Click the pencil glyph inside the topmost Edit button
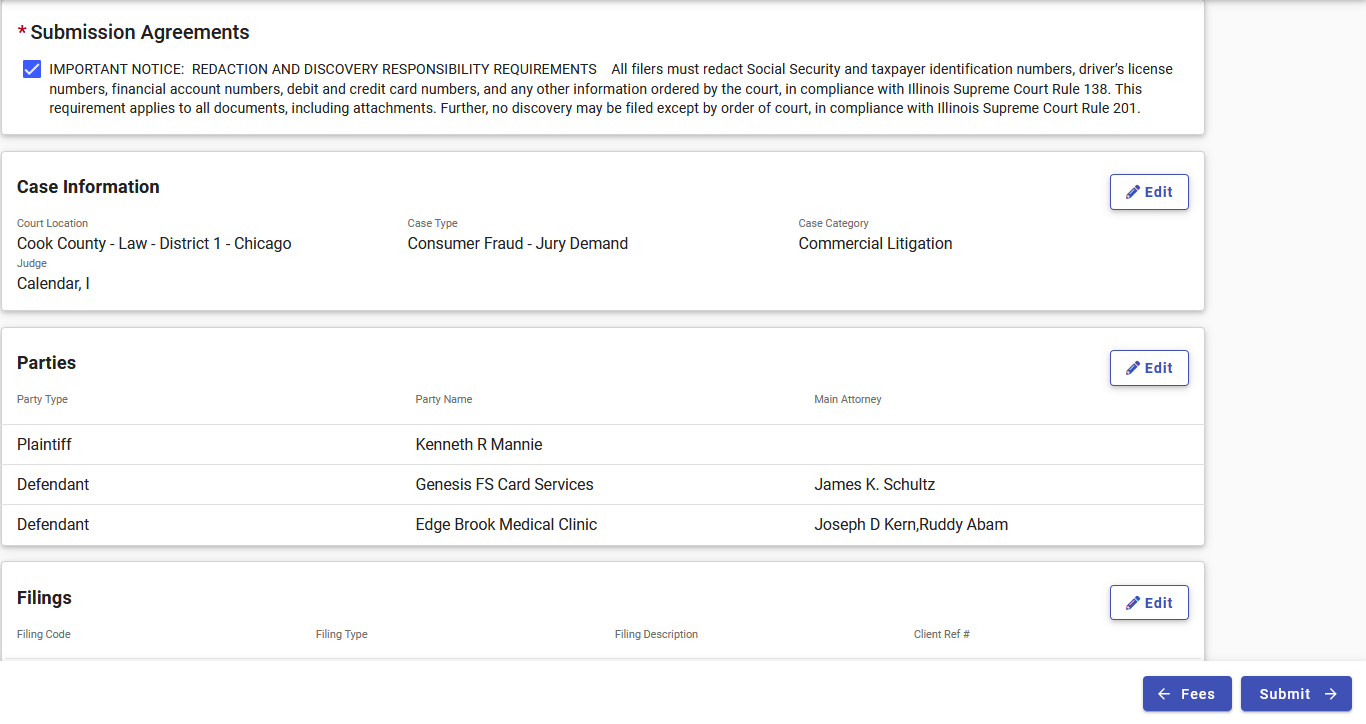 1133,191
